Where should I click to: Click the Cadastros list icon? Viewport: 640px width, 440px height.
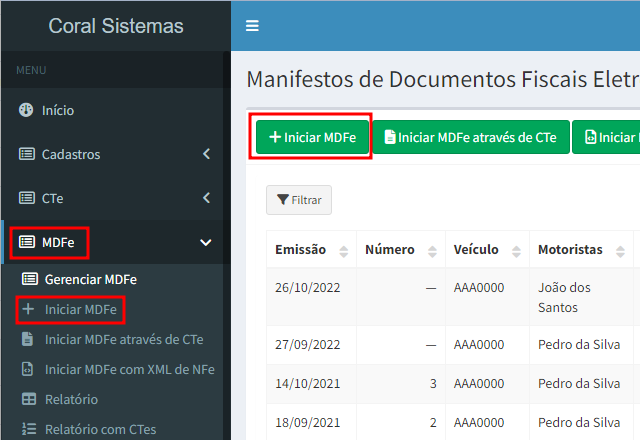26,154
